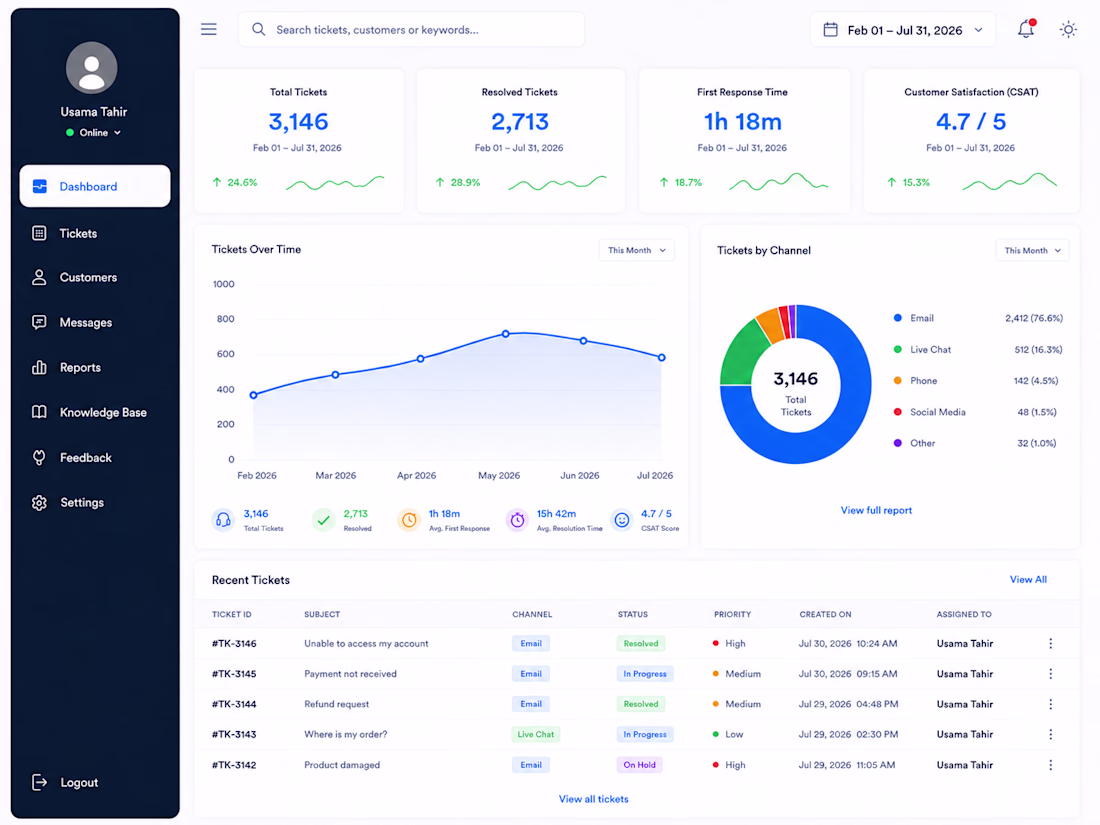Click the Resolved Tickets 2,713 card value

(520, 122)
